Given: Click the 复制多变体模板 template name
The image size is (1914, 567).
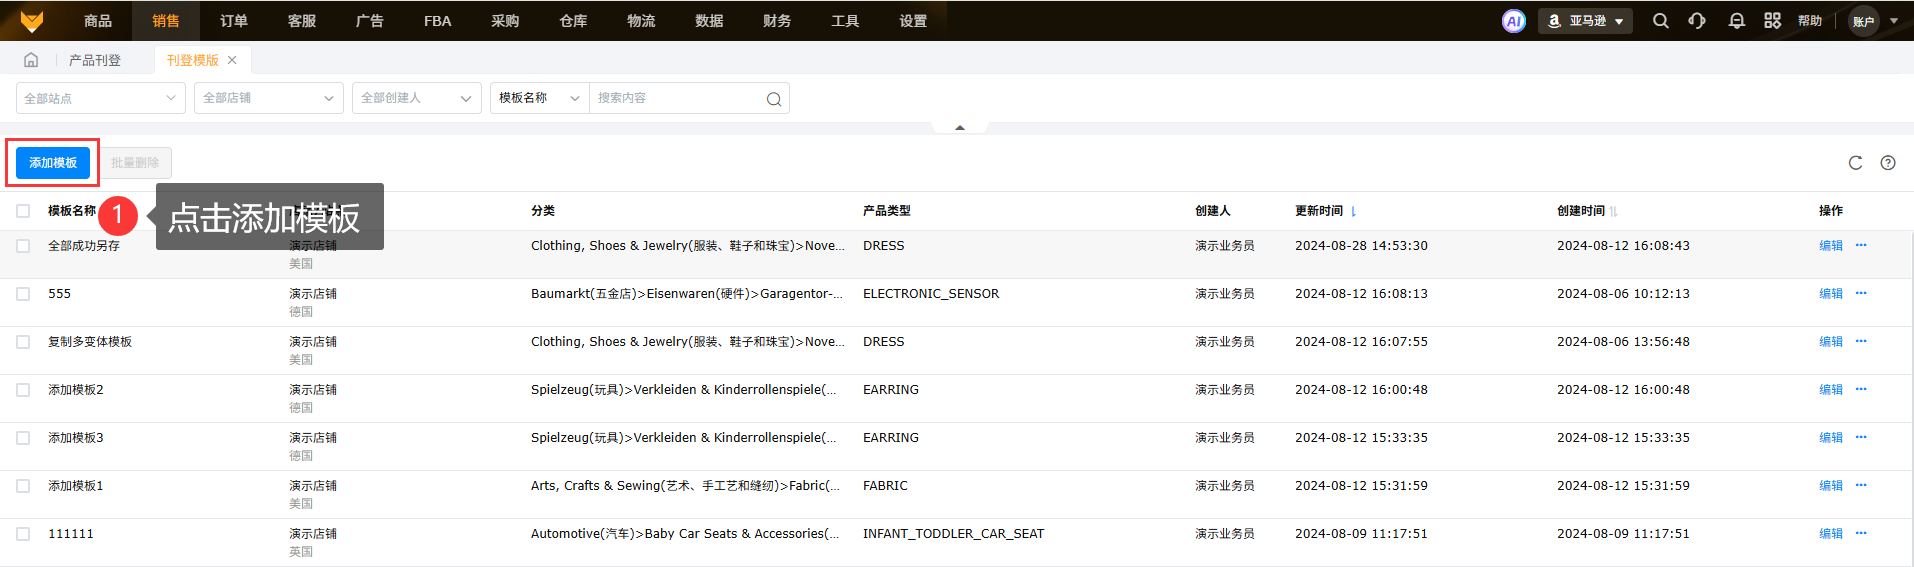Looking at the screenshot, I should pos(90,342).
